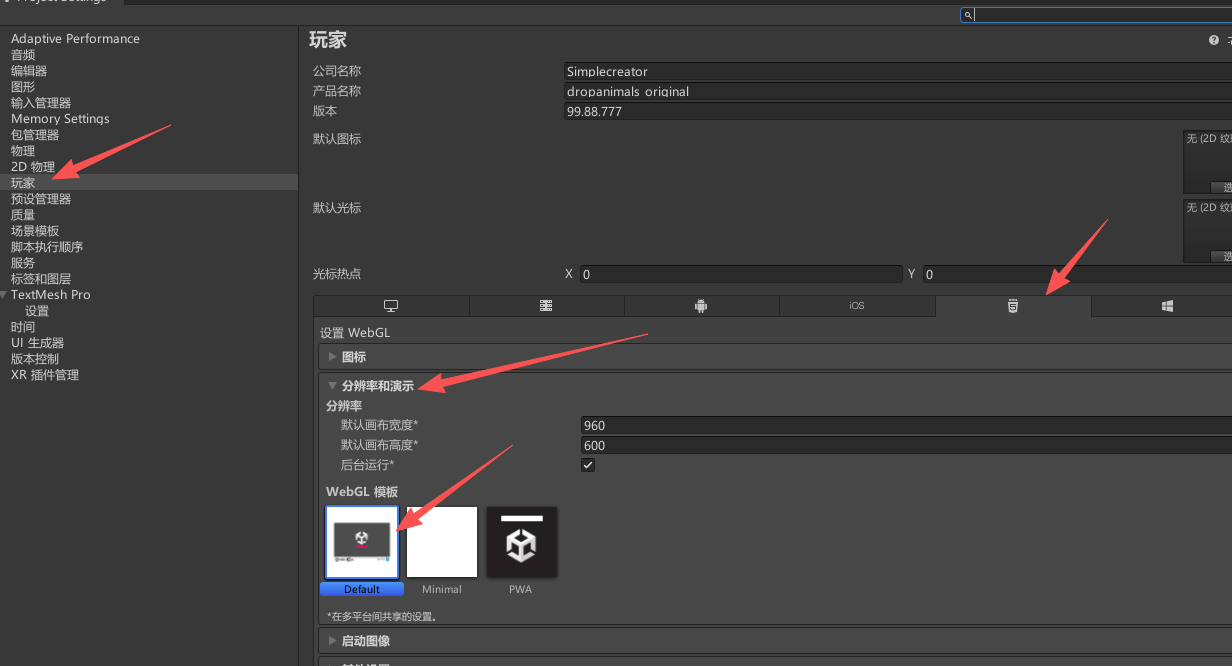Screen dimensions: 1232x666
Task: Edit the 产品名称 field
Action: point(898,91)
